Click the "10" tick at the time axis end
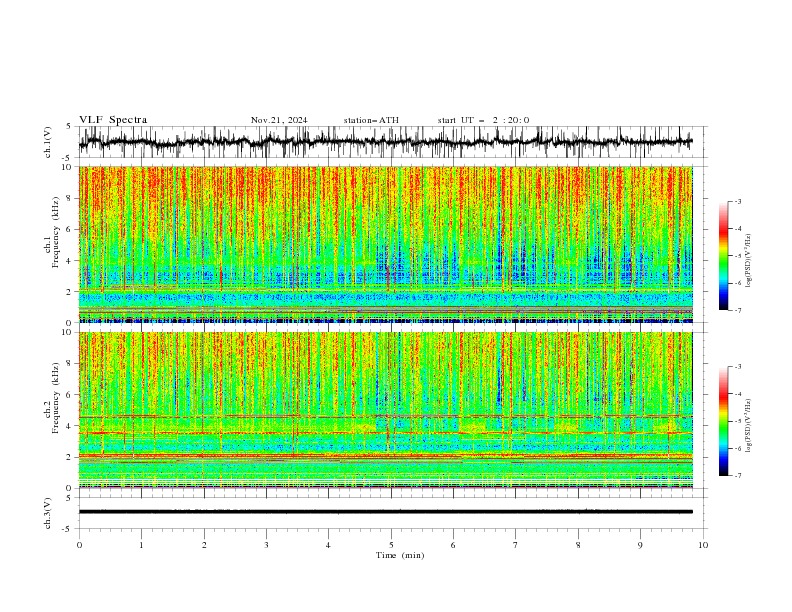The height and width of the screenshot is (612, 792). (x=703, y=545)
